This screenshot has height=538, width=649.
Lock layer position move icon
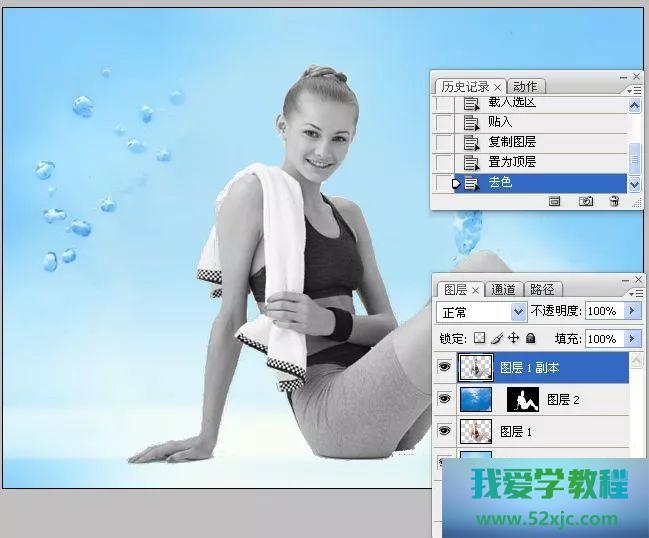pyautogui.click(x=513, y=339)
